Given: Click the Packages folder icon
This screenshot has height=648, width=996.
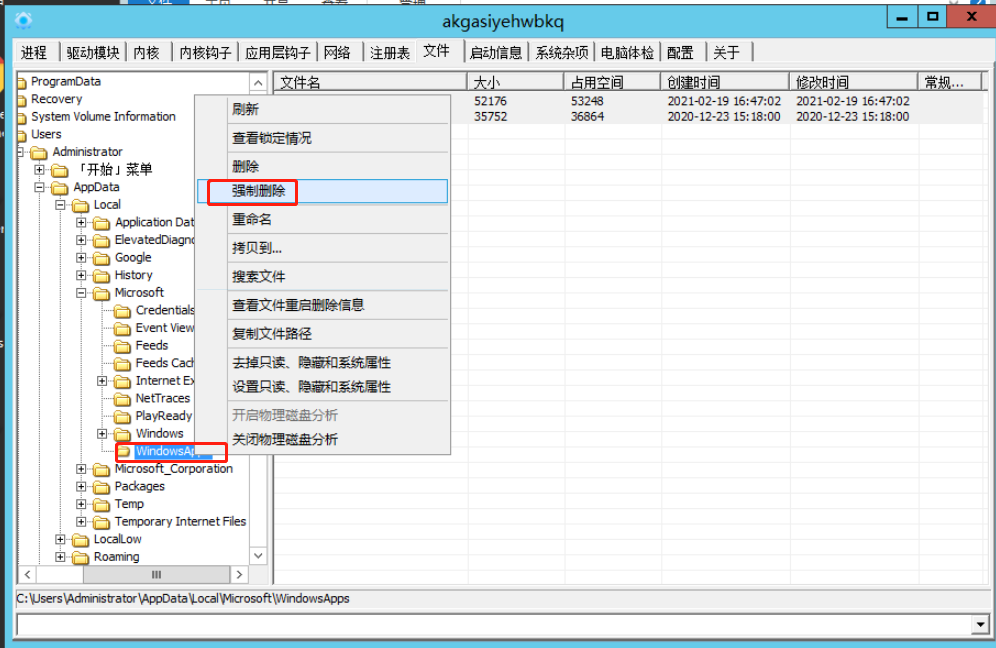Looking at the screenshot, I should tap(101, 487).
